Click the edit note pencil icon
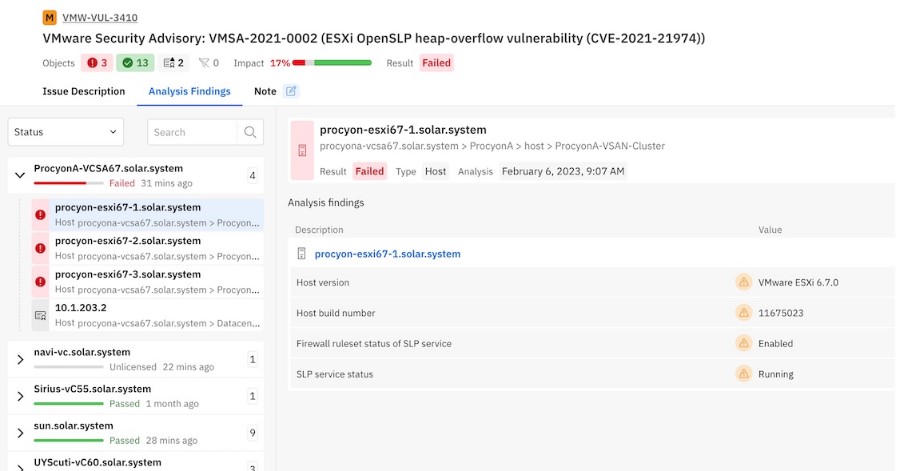 [x=291, y=91]
